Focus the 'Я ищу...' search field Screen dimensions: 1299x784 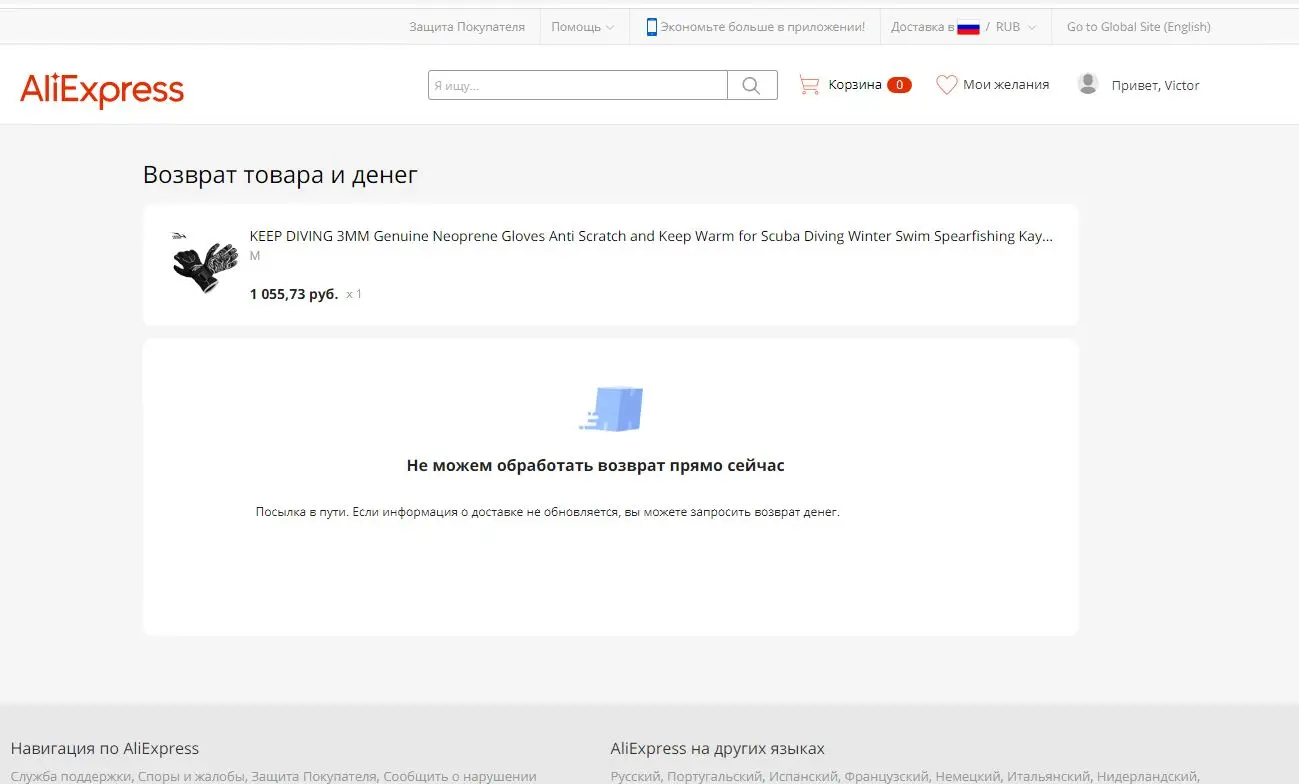tap(578, 85)
